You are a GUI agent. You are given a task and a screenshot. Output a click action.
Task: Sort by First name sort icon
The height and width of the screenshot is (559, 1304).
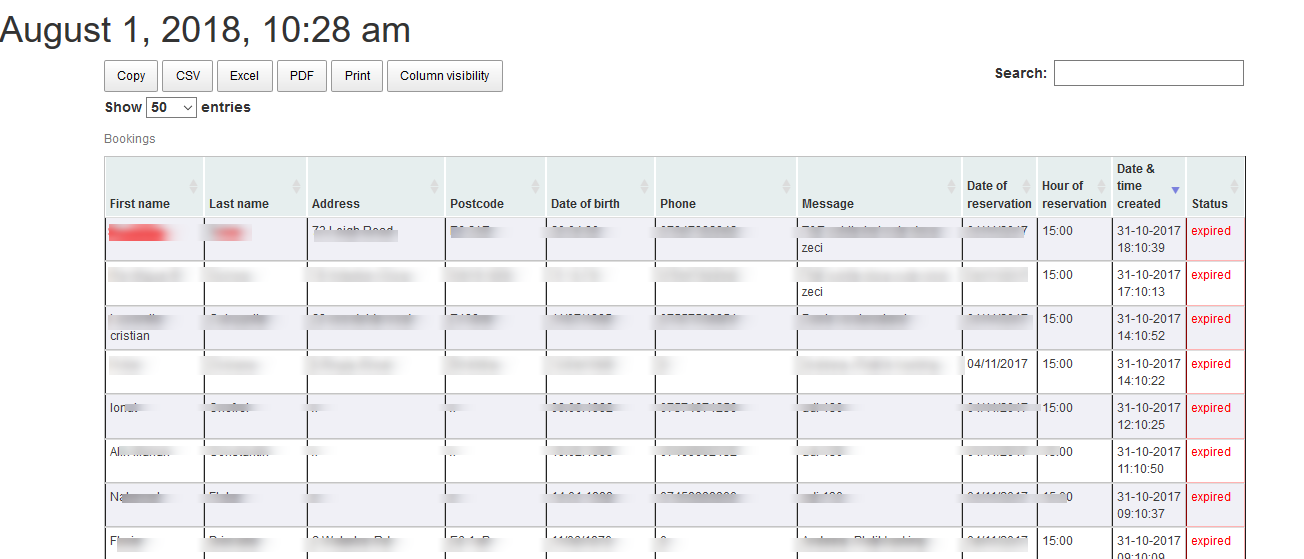(x=193, y=186)
